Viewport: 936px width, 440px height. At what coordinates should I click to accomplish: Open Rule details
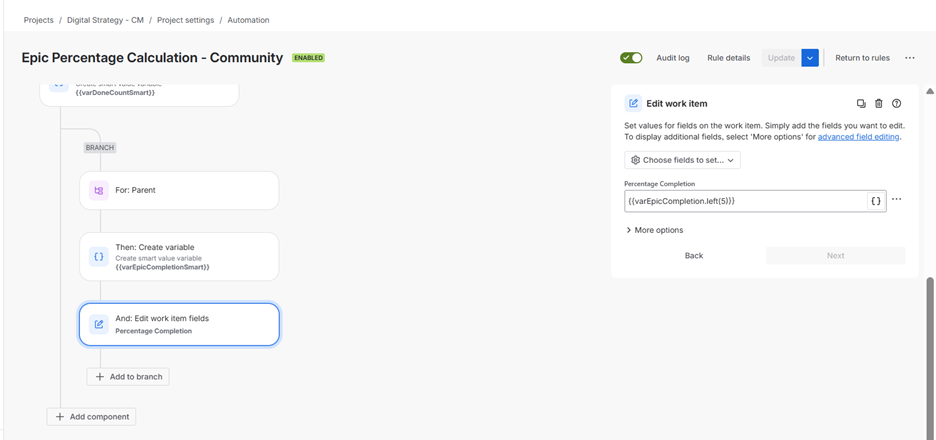click(x=728, y=58)
